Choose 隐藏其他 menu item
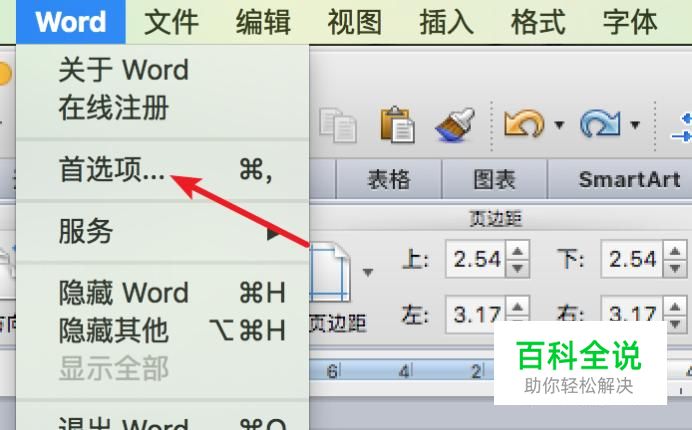 click(162, 330)
